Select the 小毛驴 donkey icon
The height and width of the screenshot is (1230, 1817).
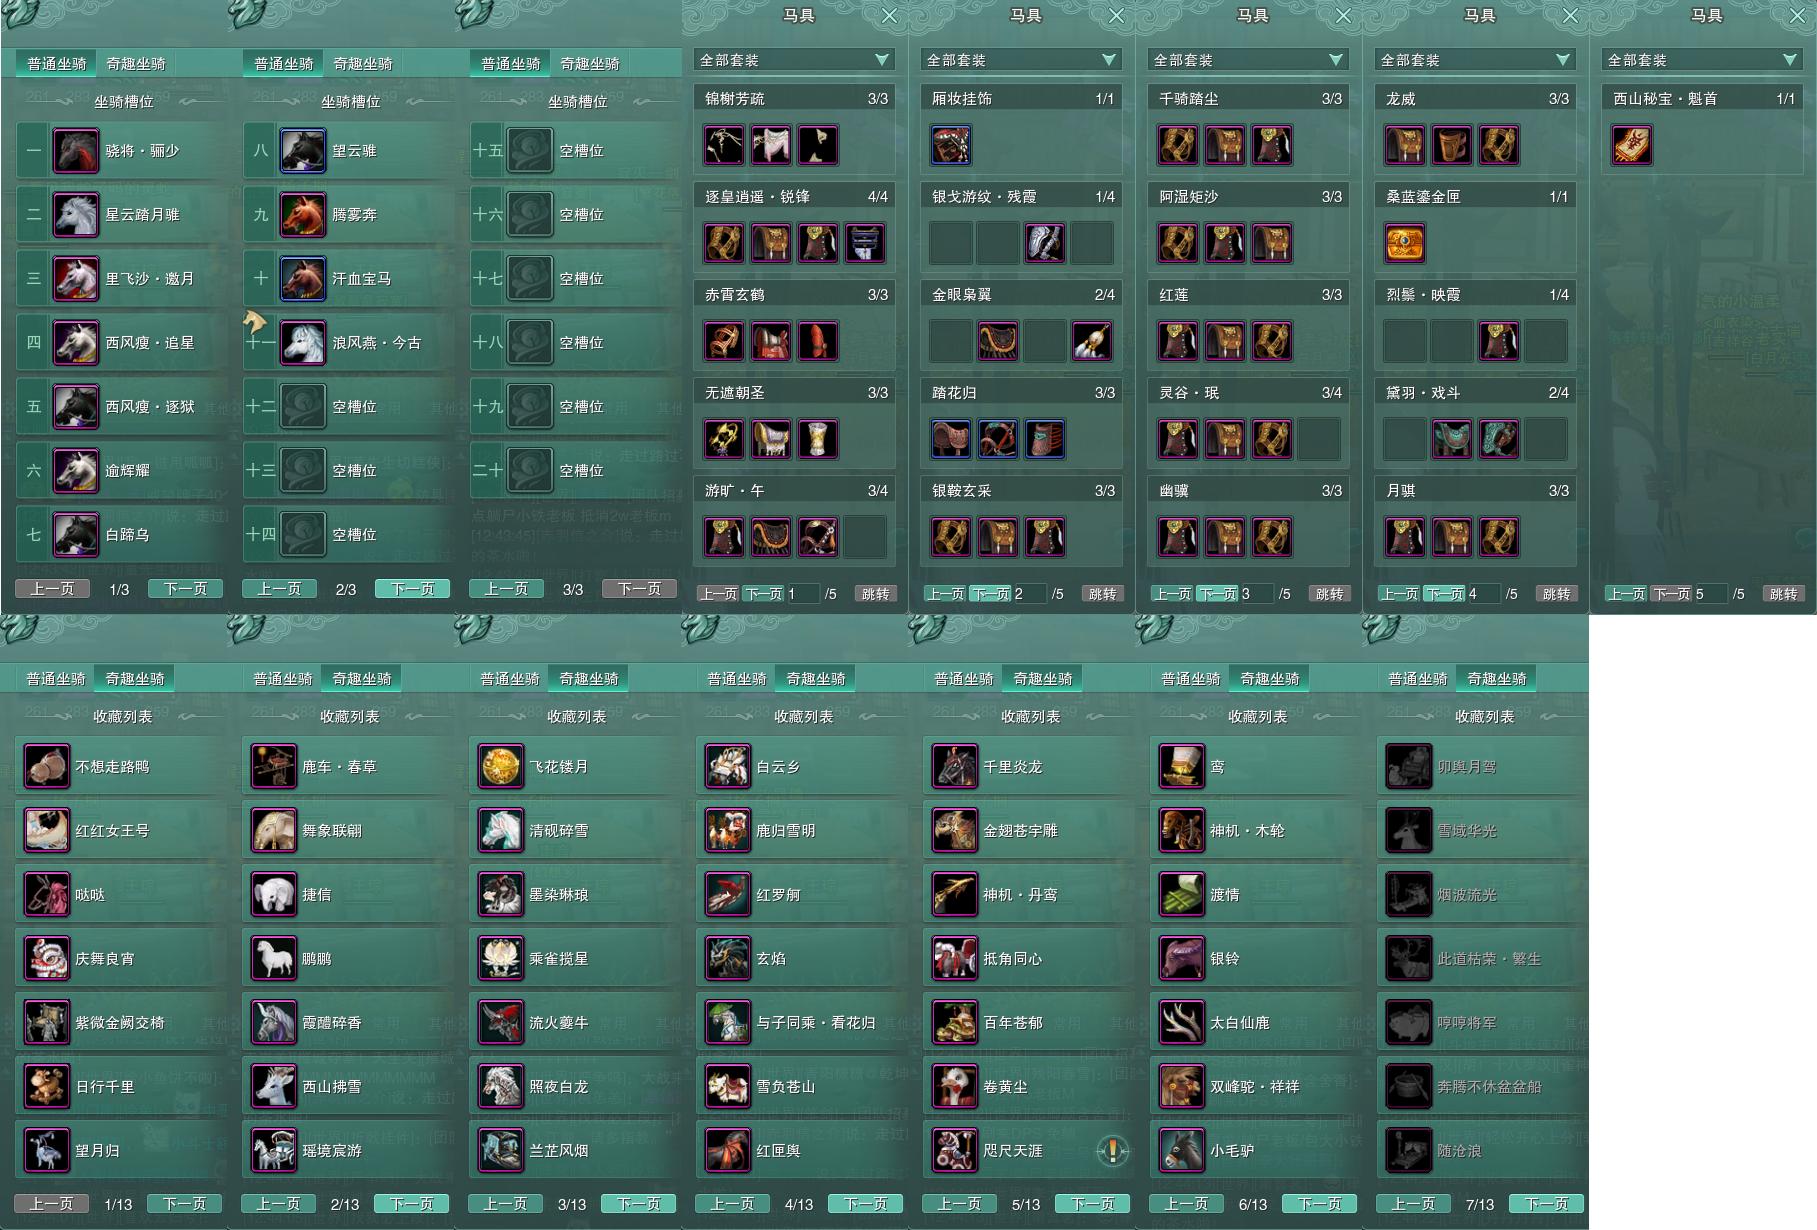point(1181,1151)
